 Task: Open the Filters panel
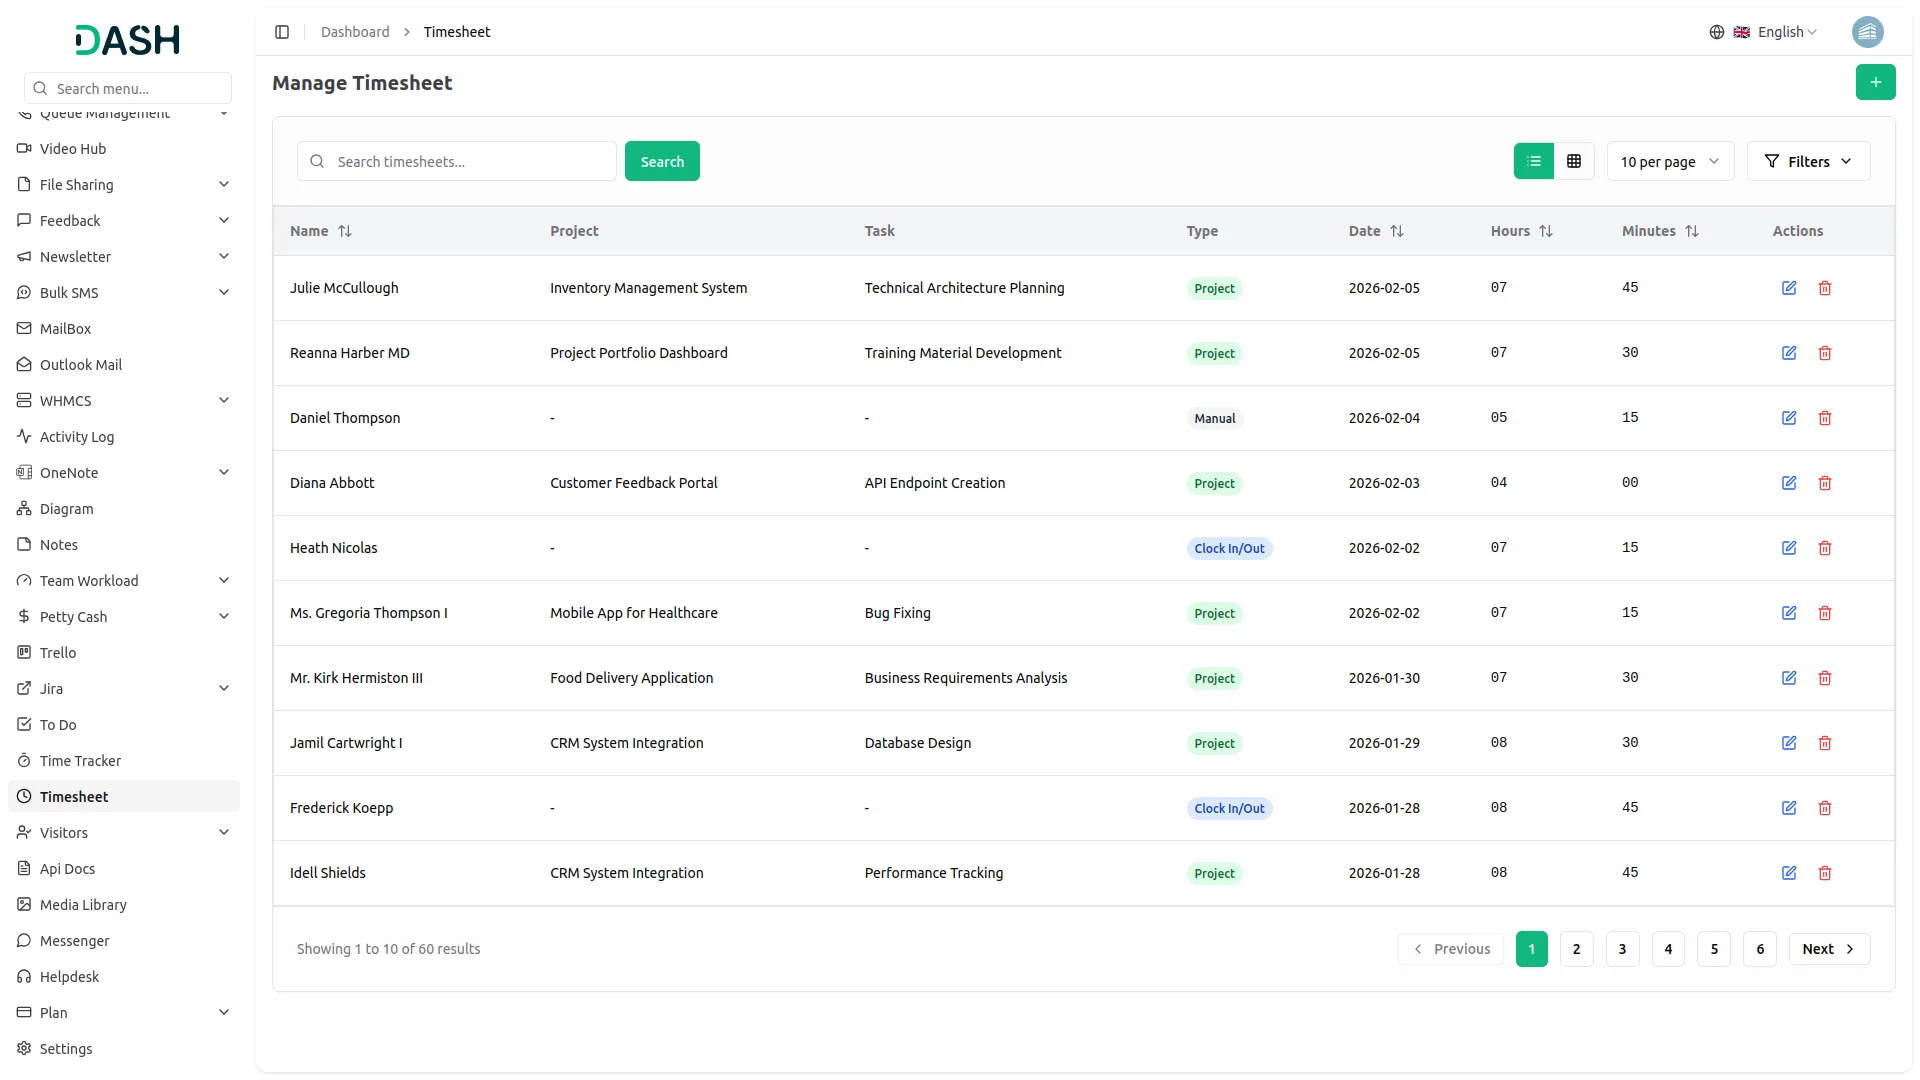point(1808,160)
